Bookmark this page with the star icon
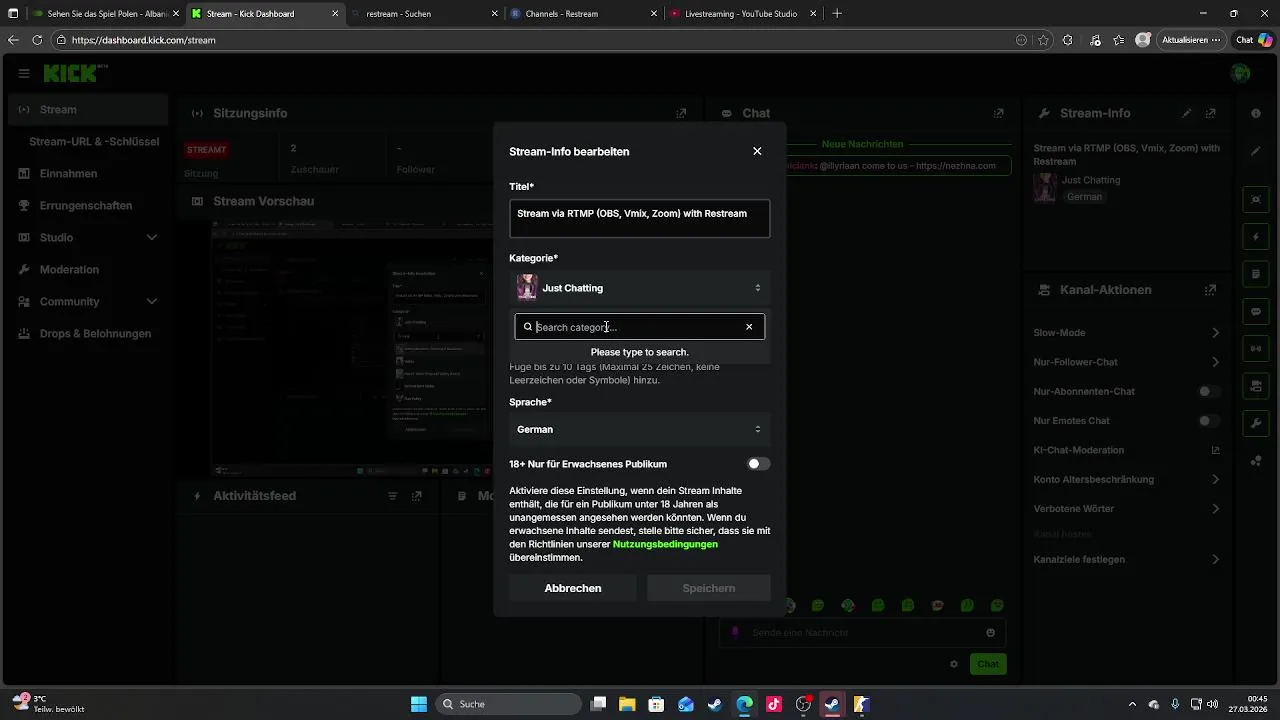1280x720 pixels. click(1044, 40)
